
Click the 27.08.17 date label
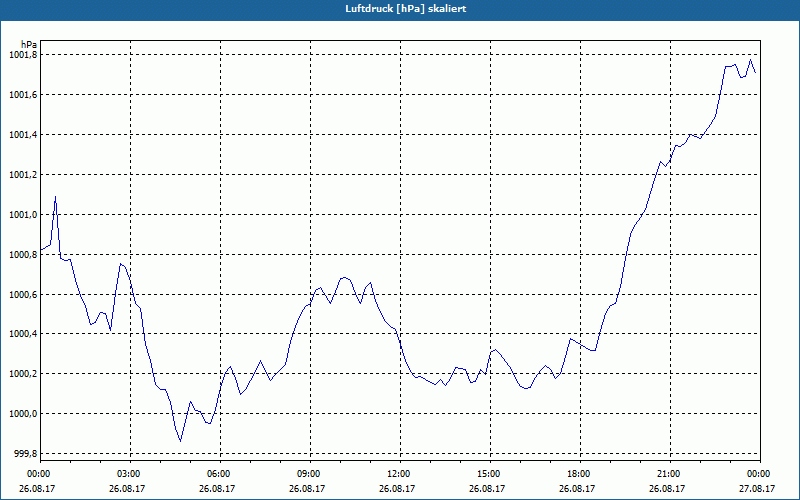pos(757,488)
